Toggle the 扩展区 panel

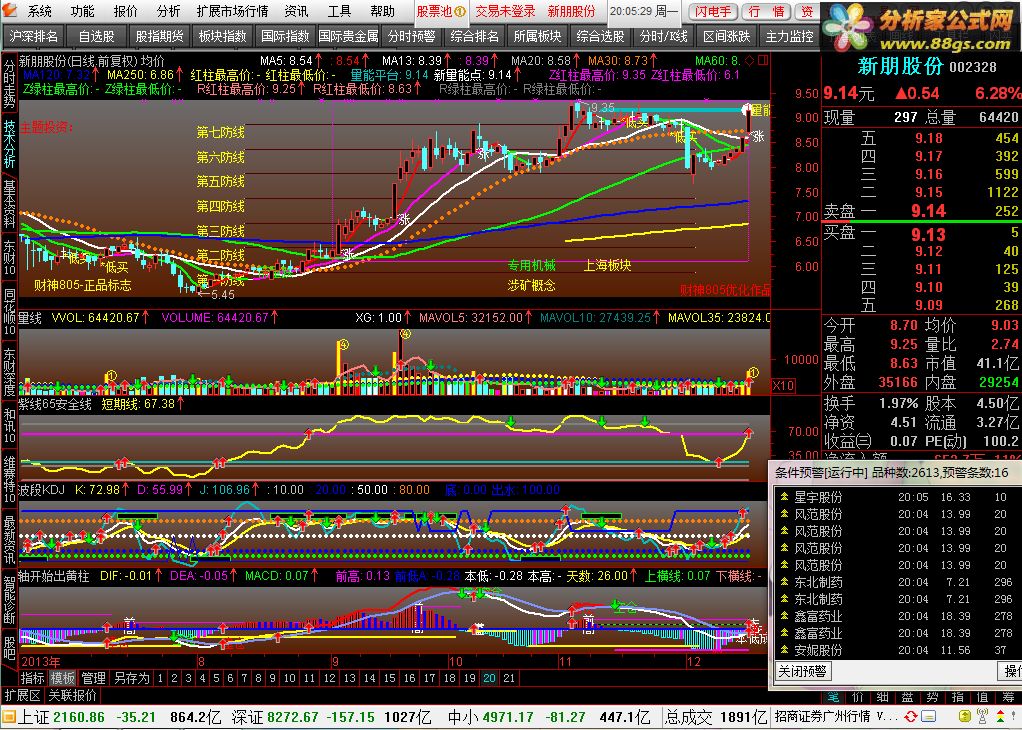23,696
